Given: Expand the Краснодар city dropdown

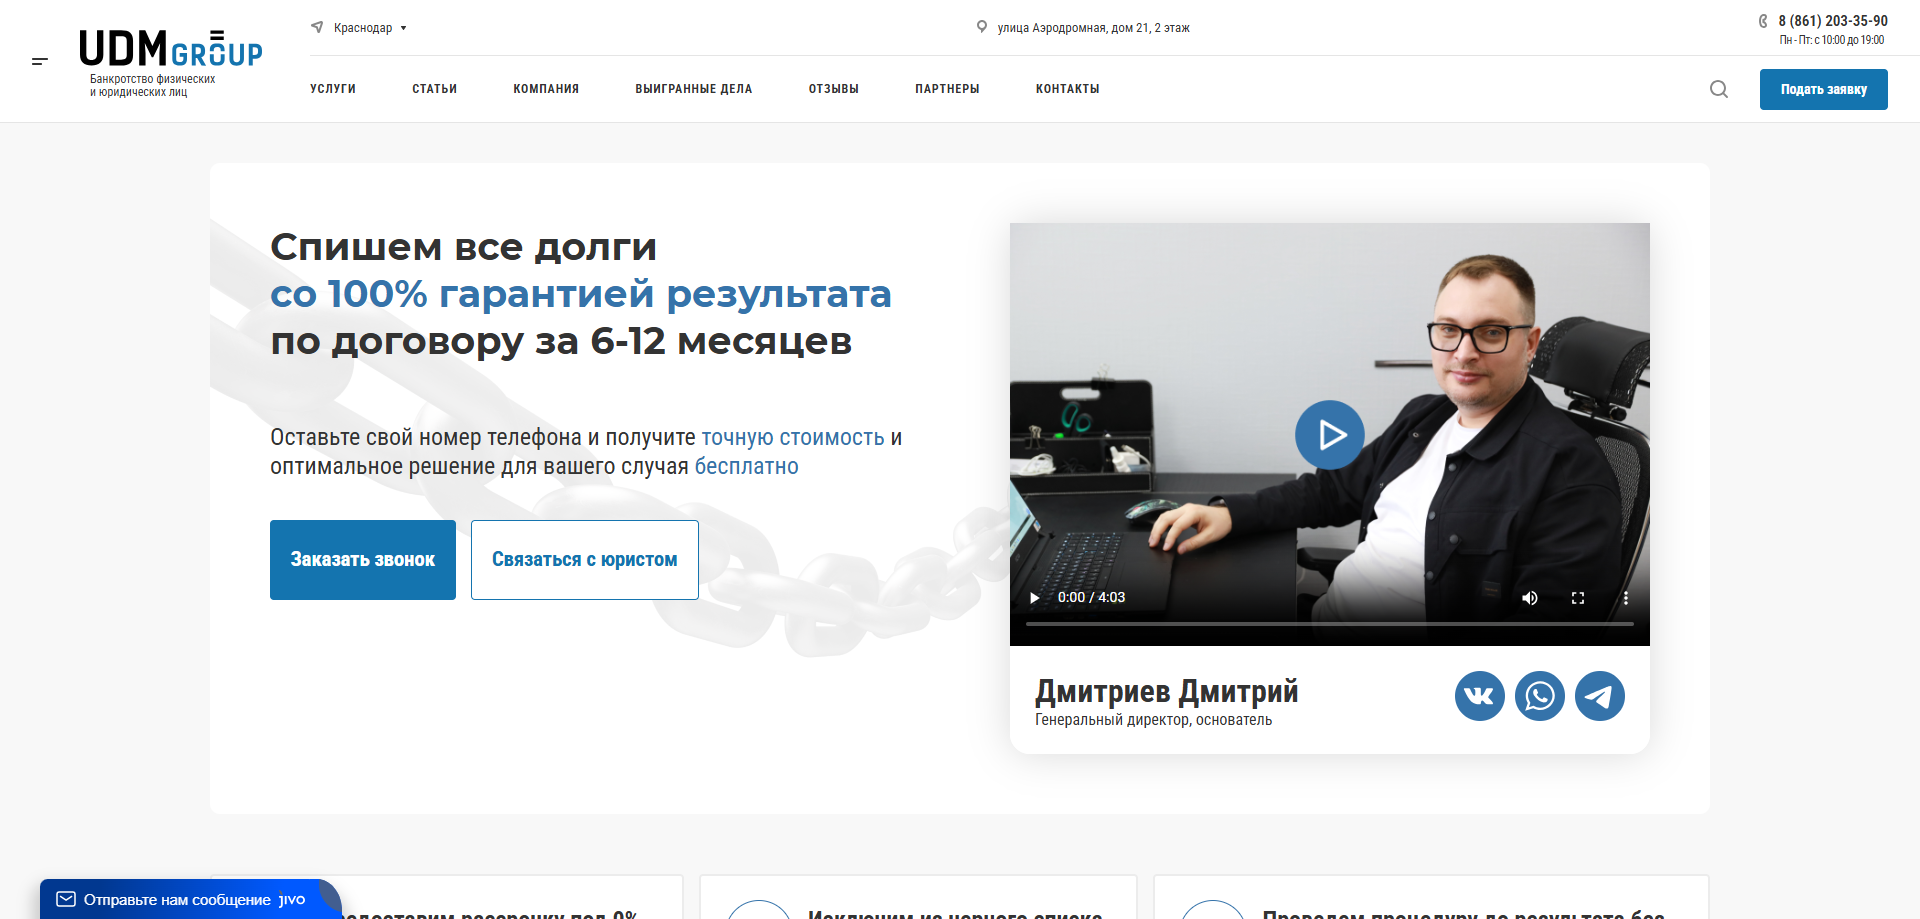Looking at the screenshot, I should [x=370, y=28].
